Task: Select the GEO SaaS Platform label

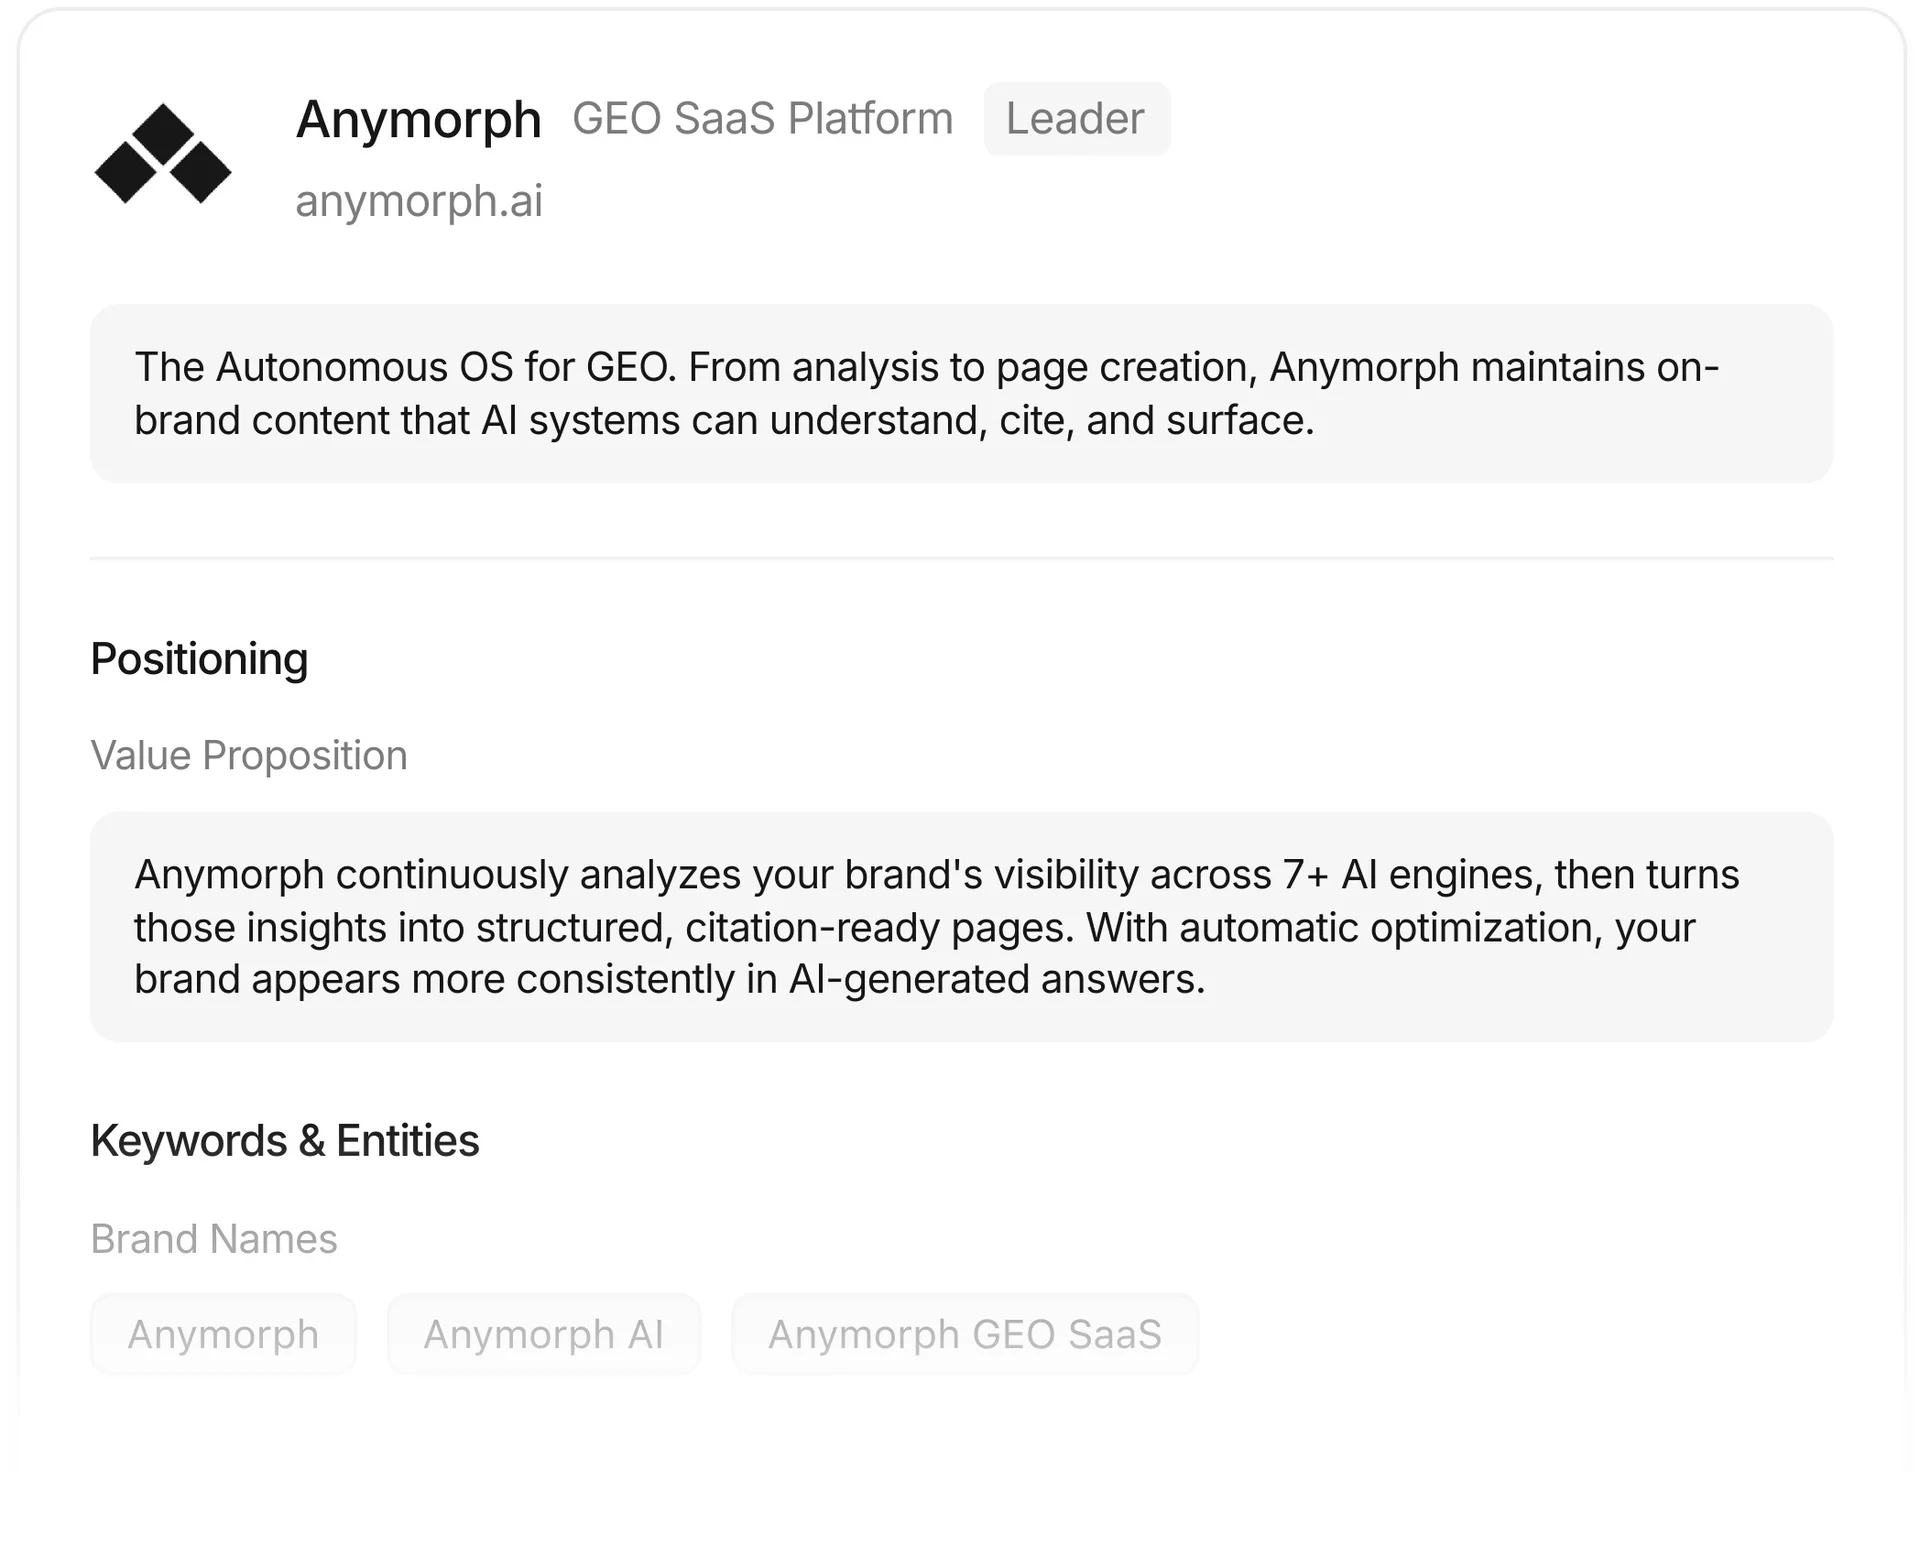Action: pyautogui.click(x=762, y=118)
